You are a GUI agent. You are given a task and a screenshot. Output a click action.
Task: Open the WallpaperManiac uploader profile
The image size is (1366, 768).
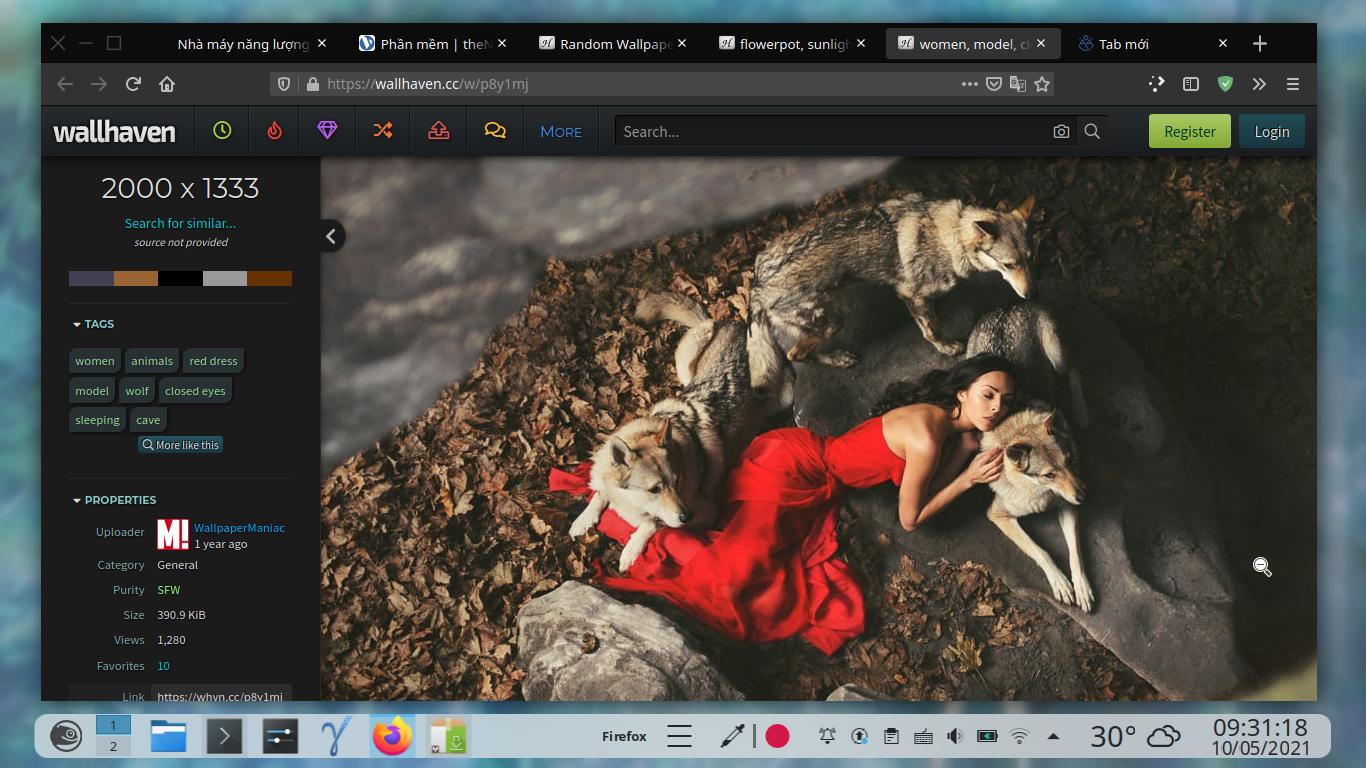239,528
